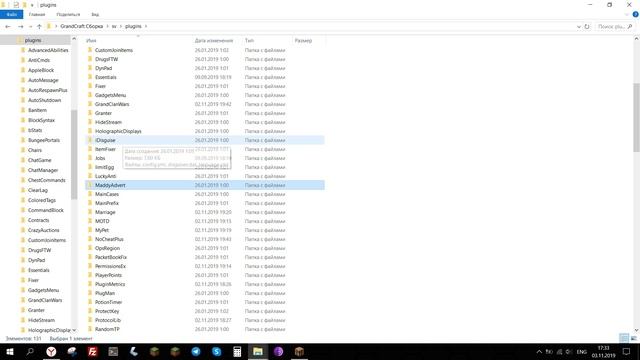This screenshot has height=360, width=640.
Task: Open the Calculator from the taskbar
Action: point(237,351)
